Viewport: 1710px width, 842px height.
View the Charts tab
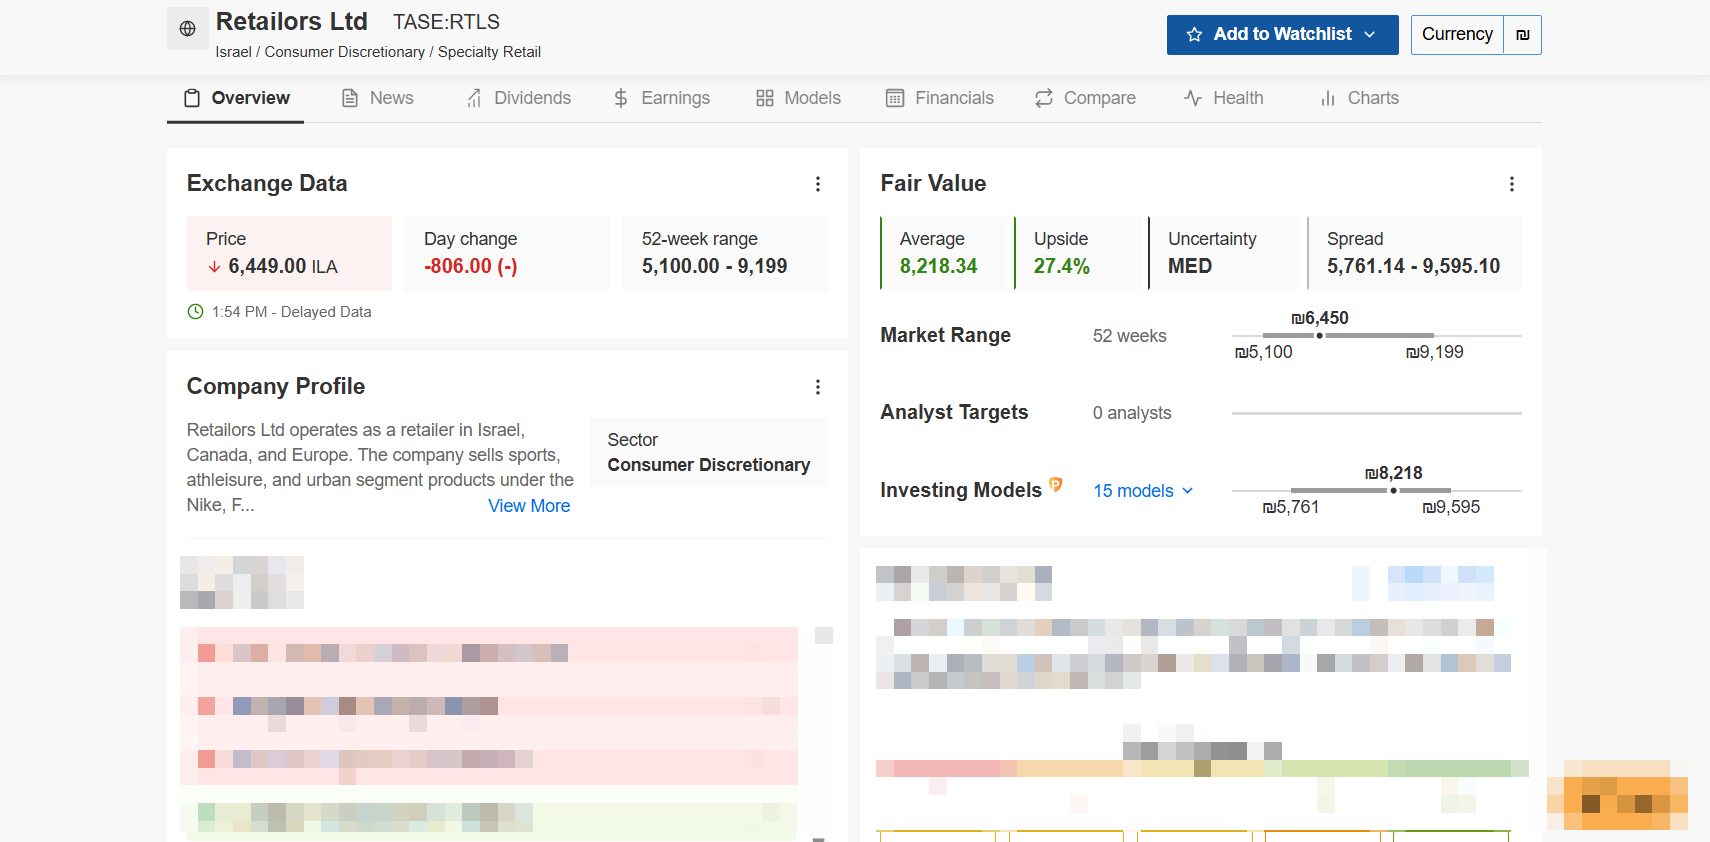coord(1359,98)
